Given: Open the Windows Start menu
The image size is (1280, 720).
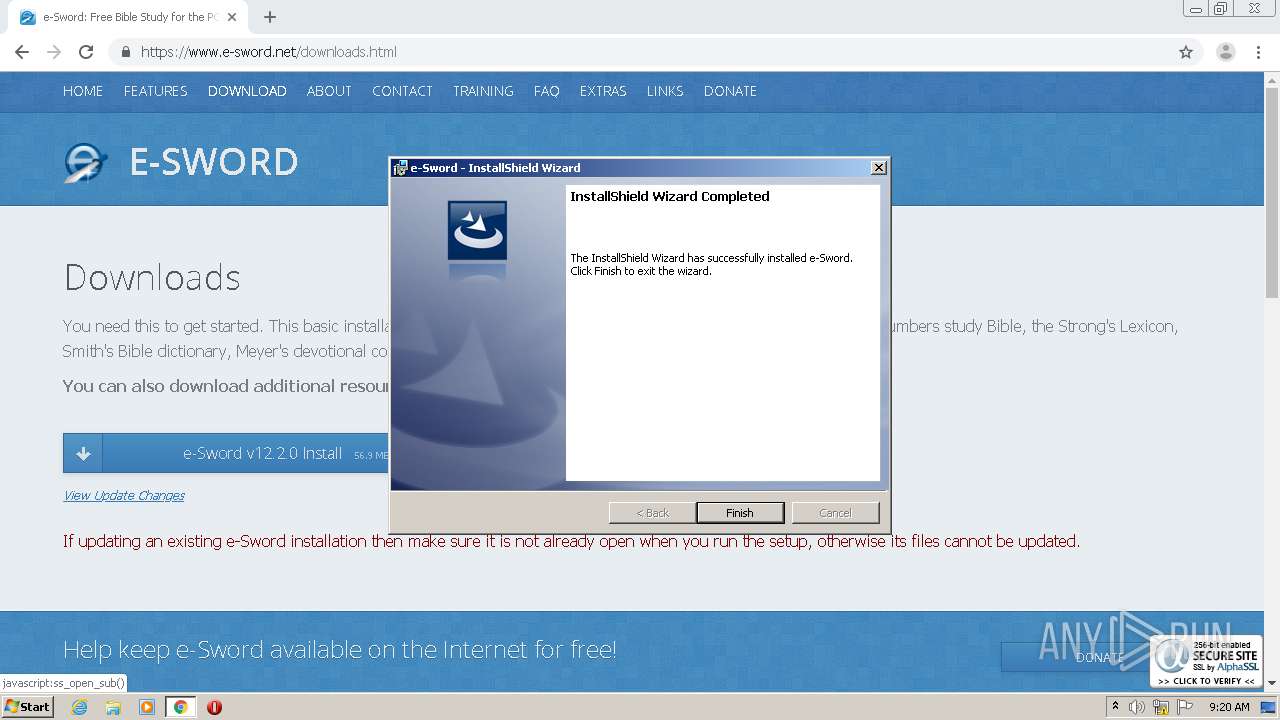Looking at the screenshot, I should tap(28, 706).
